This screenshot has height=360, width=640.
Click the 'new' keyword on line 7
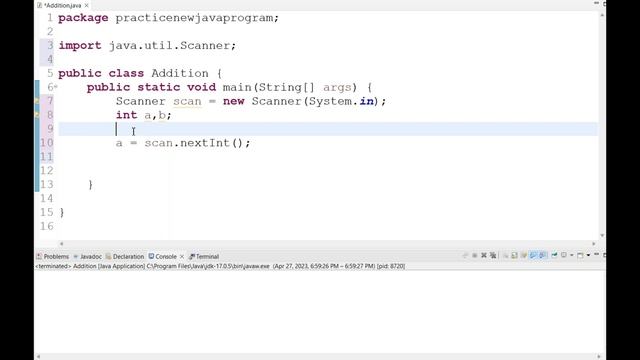[x=233, y=101]
